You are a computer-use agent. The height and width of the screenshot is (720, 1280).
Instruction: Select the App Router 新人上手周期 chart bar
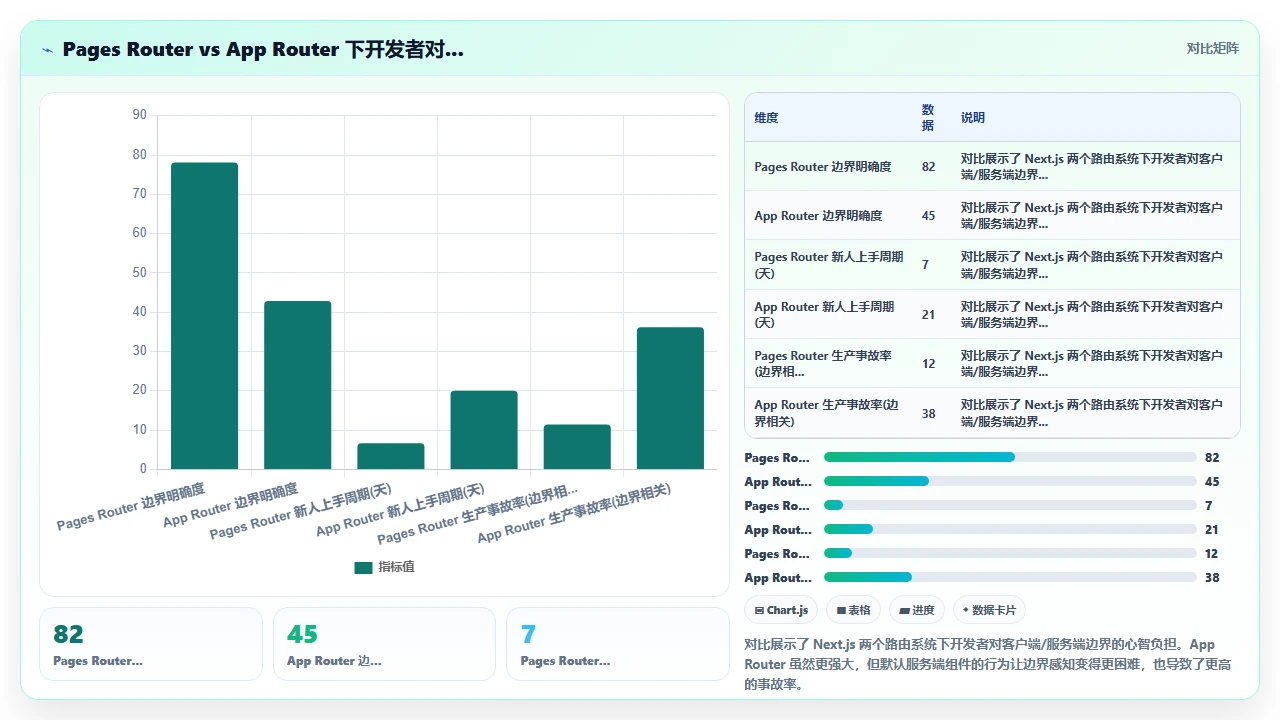coord(484,430)
